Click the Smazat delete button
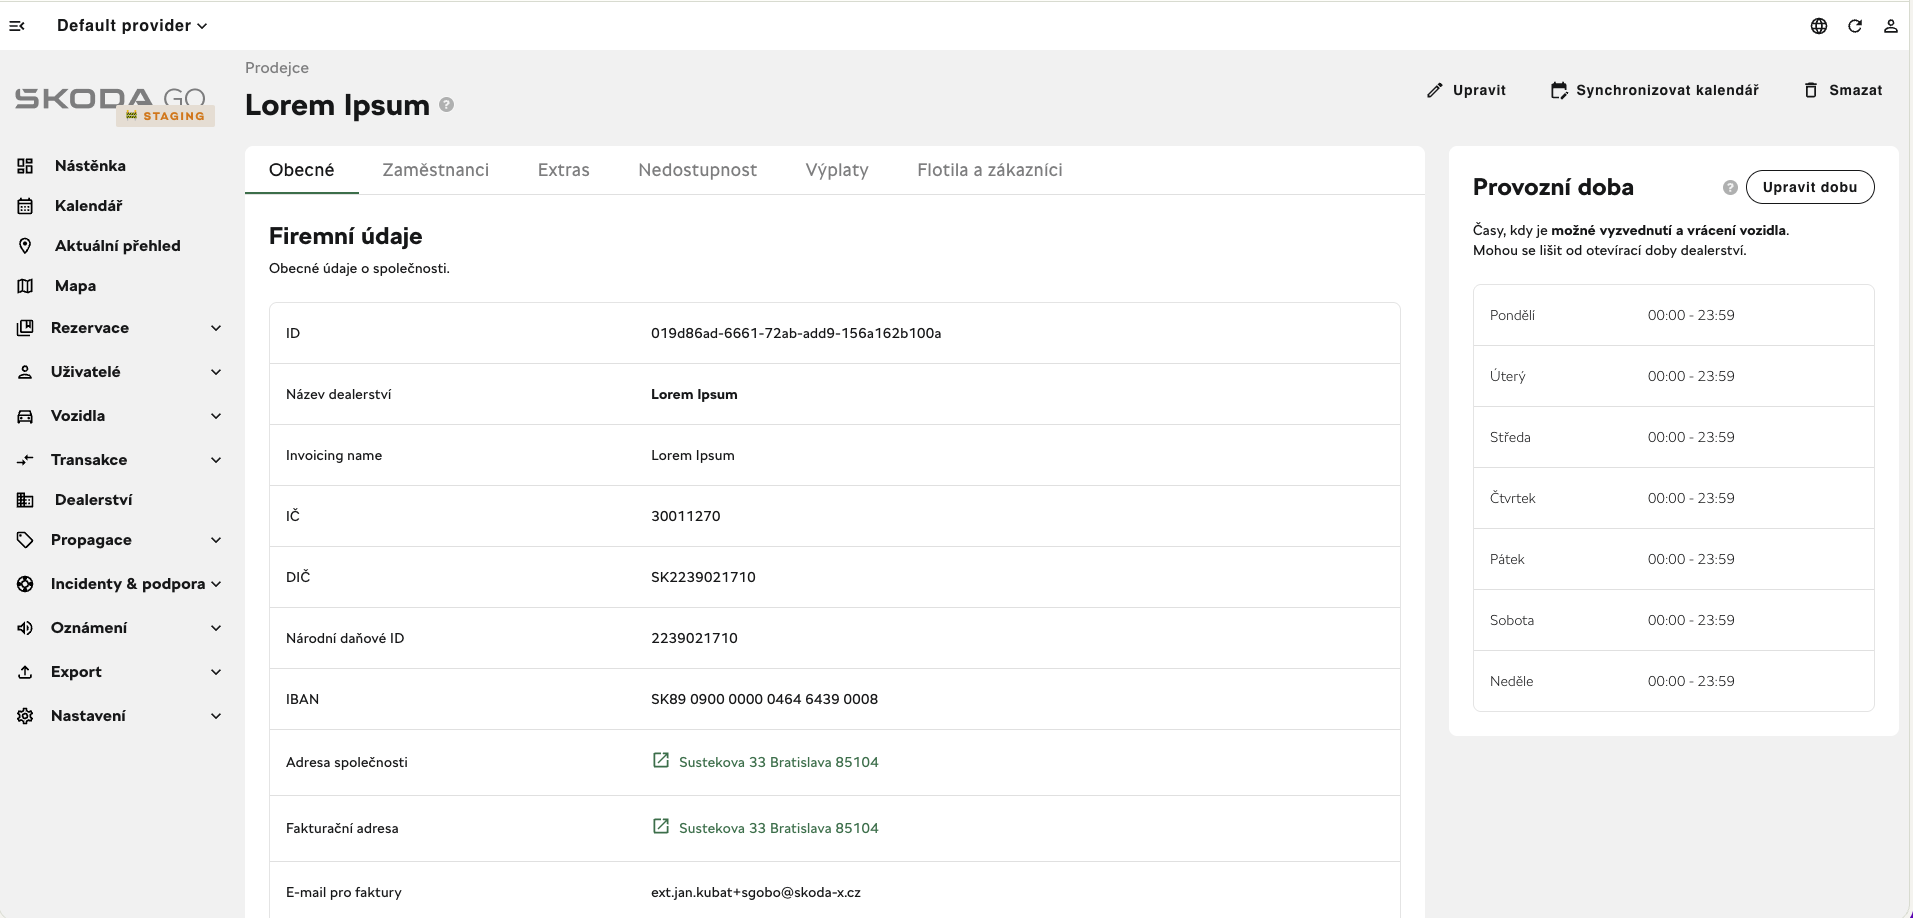This screenshot has height=918, width=1913. click(x=1843, y=90)
